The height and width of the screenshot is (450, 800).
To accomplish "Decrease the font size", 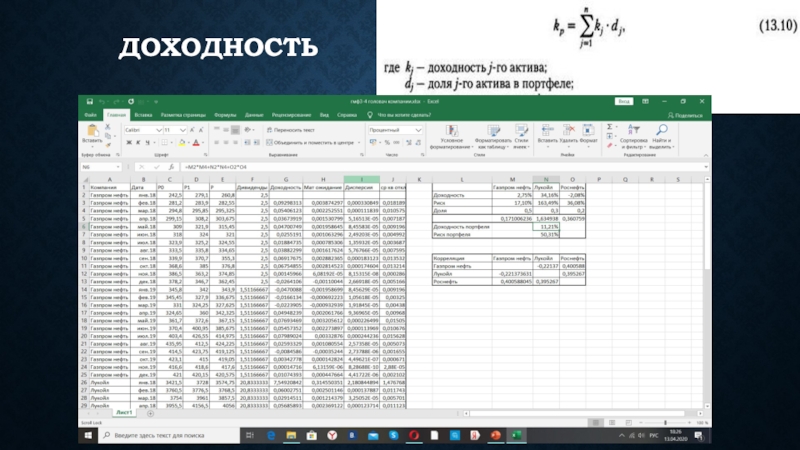I will [201, 130].
